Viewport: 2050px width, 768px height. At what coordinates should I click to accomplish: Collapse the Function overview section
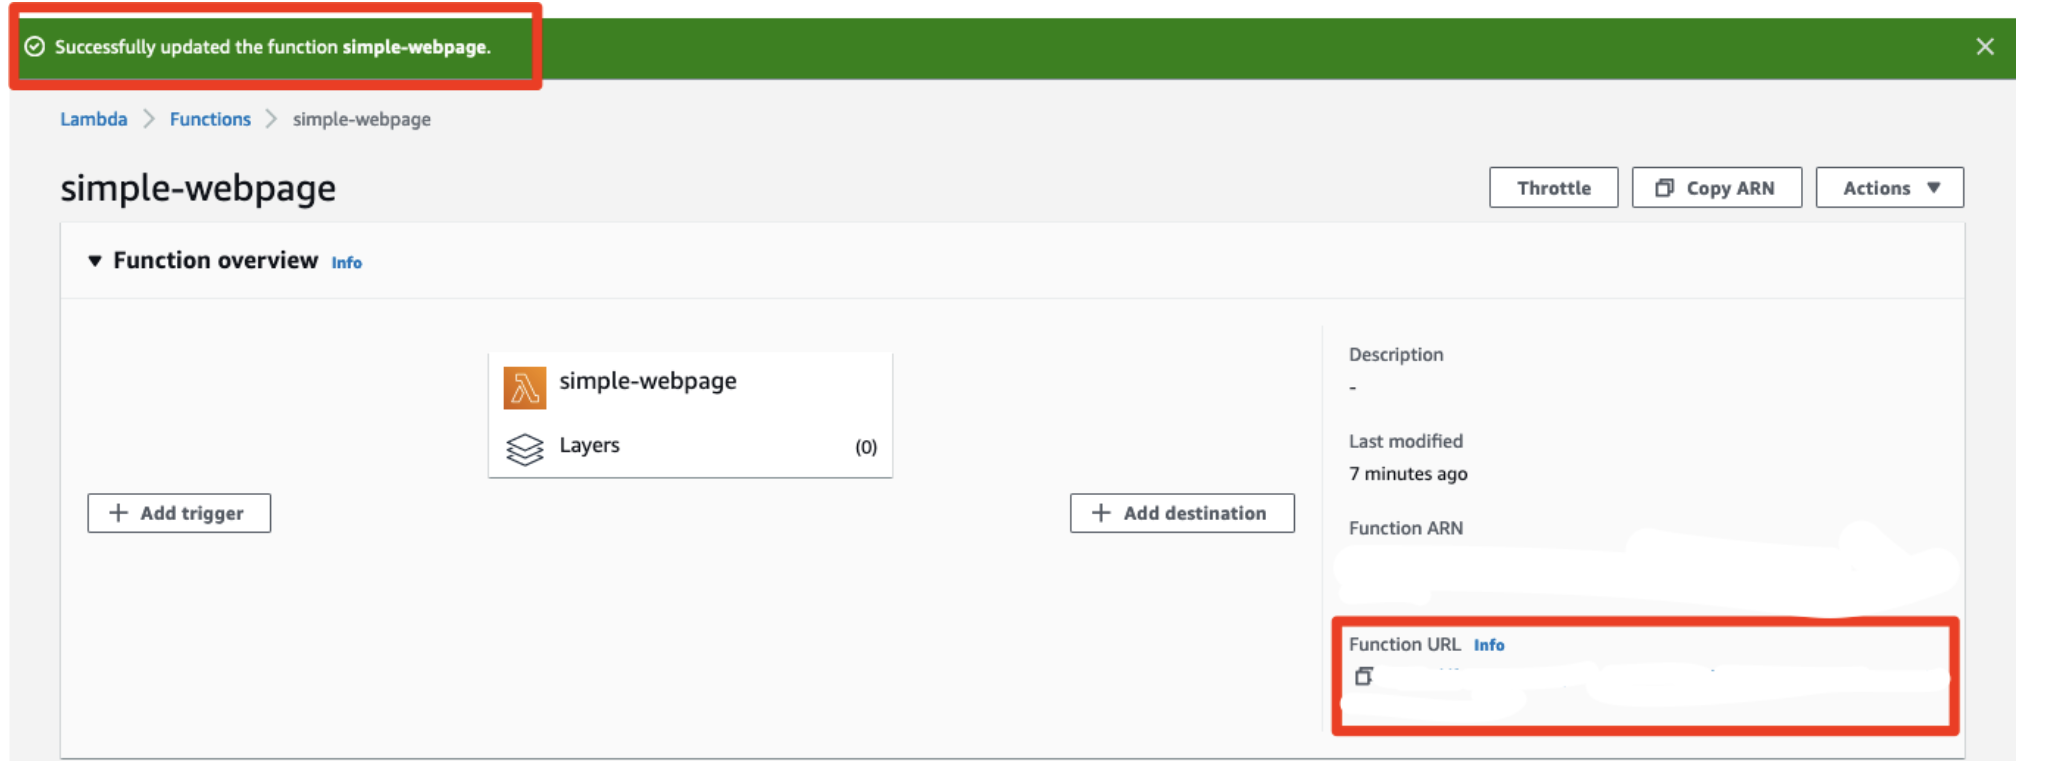[95, 261]
